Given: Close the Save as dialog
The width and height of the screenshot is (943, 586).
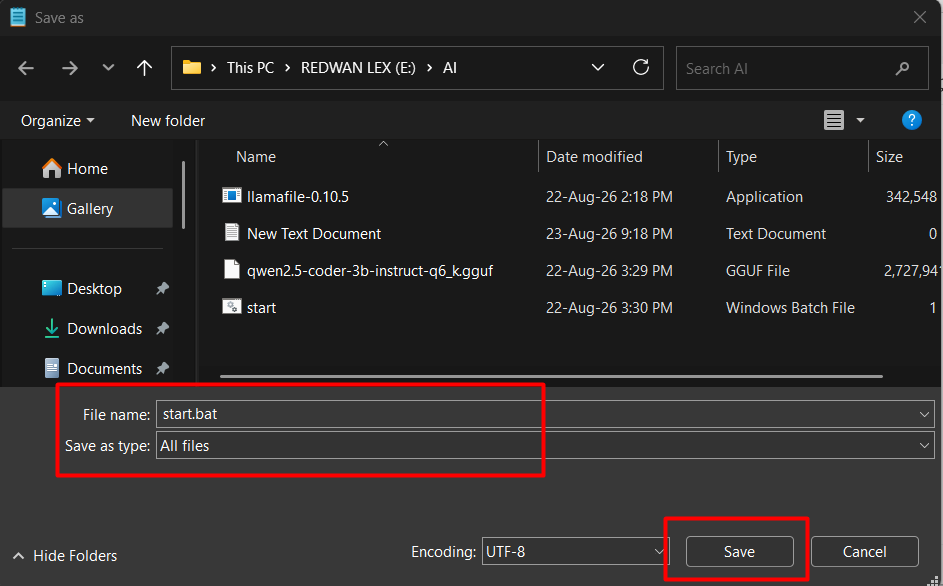Looking at the screenshot, I should 920,17.
